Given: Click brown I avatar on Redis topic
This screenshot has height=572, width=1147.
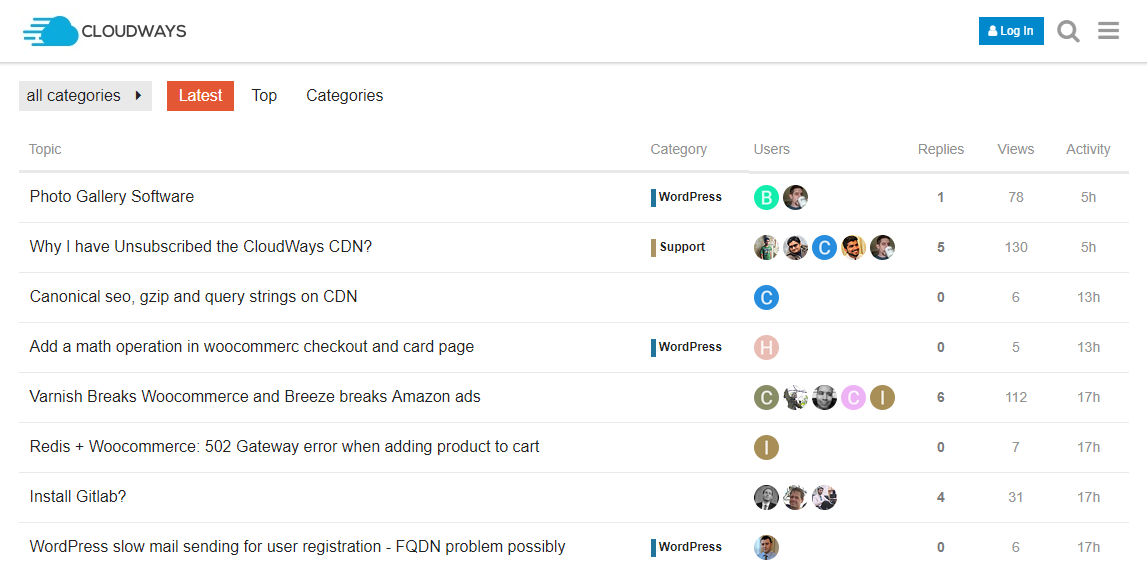Looking at the screenshot, I should click(766, 447).
